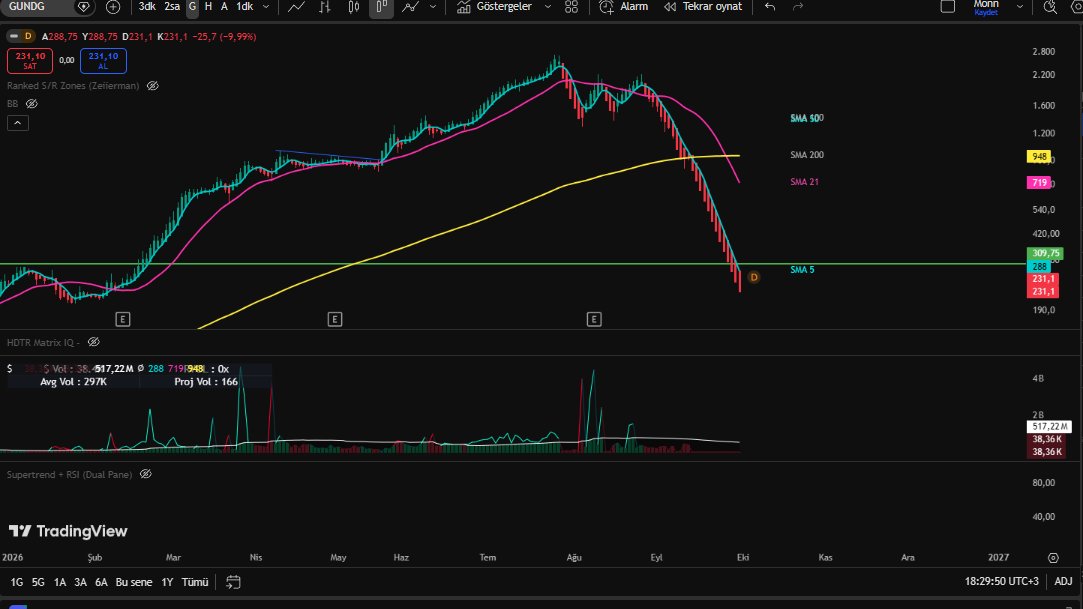1083x609 pixels.
Task: Click the E earnings marker near May
Action: 334,319
